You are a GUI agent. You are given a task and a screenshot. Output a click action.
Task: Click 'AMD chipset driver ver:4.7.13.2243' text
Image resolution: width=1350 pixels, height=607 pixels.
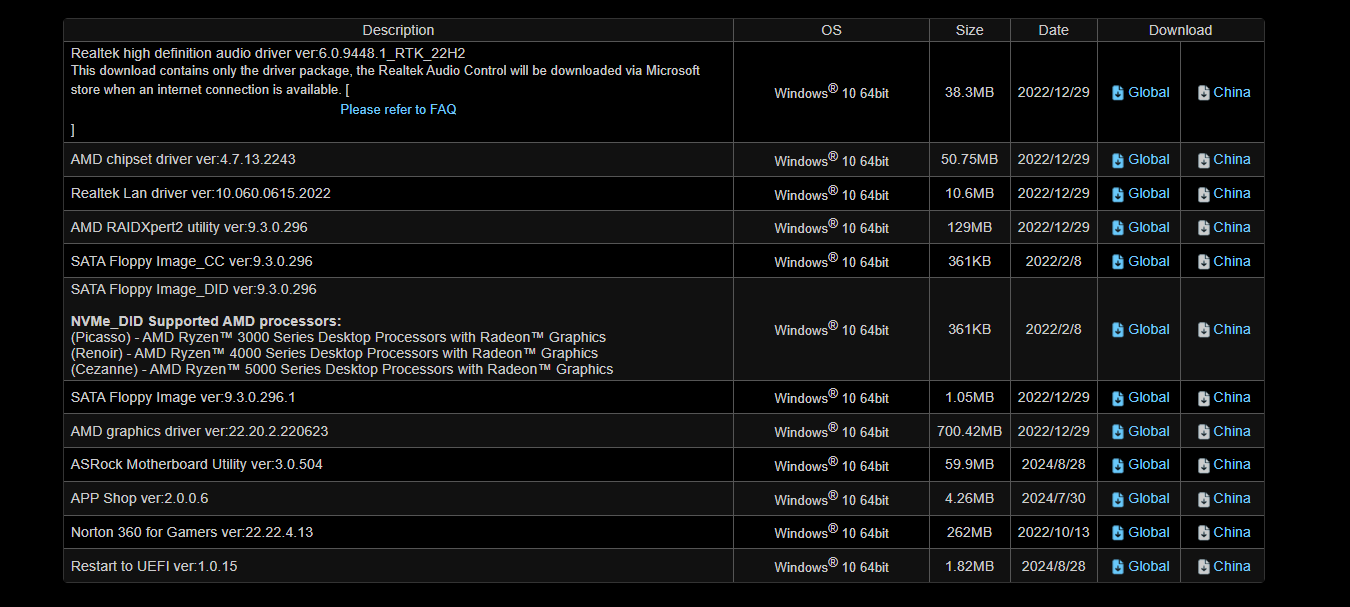pyautogui.click(x=183, y=159)
